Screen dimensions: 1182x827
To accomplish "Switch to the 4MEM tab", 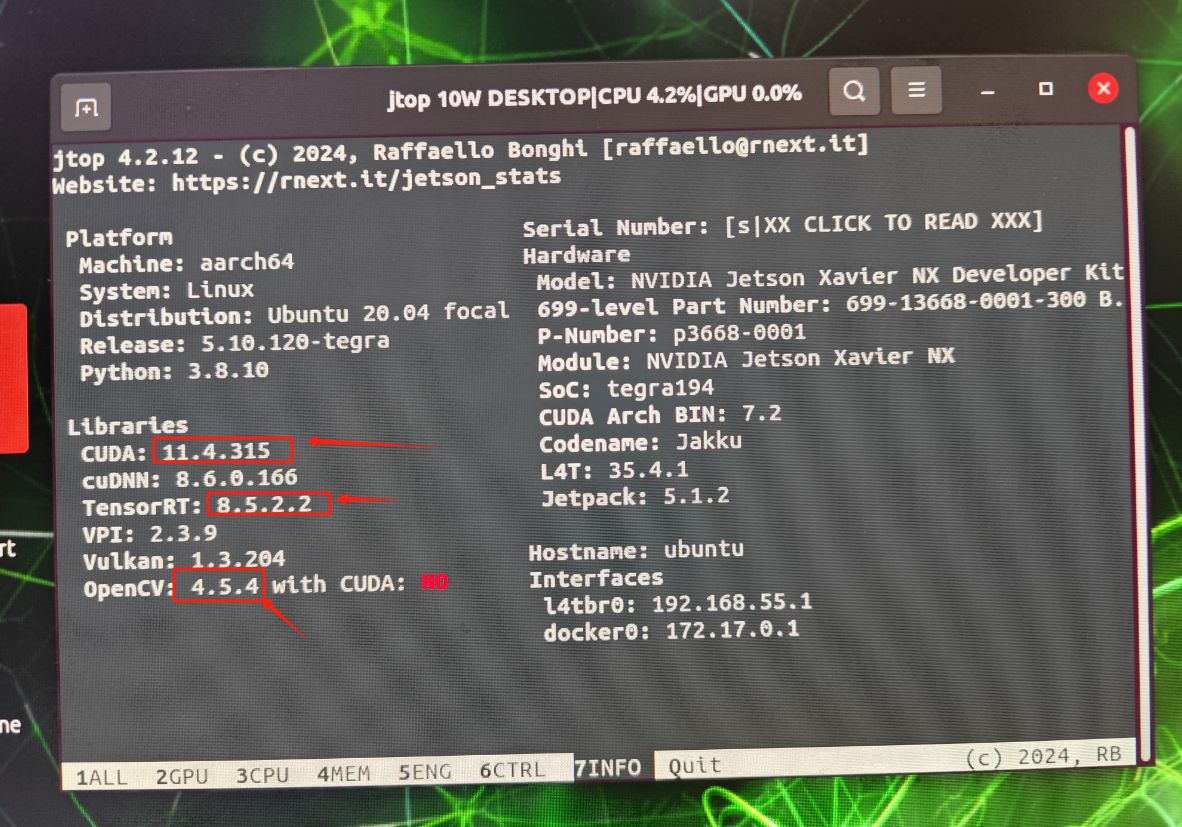I will [x=343, y=773].
